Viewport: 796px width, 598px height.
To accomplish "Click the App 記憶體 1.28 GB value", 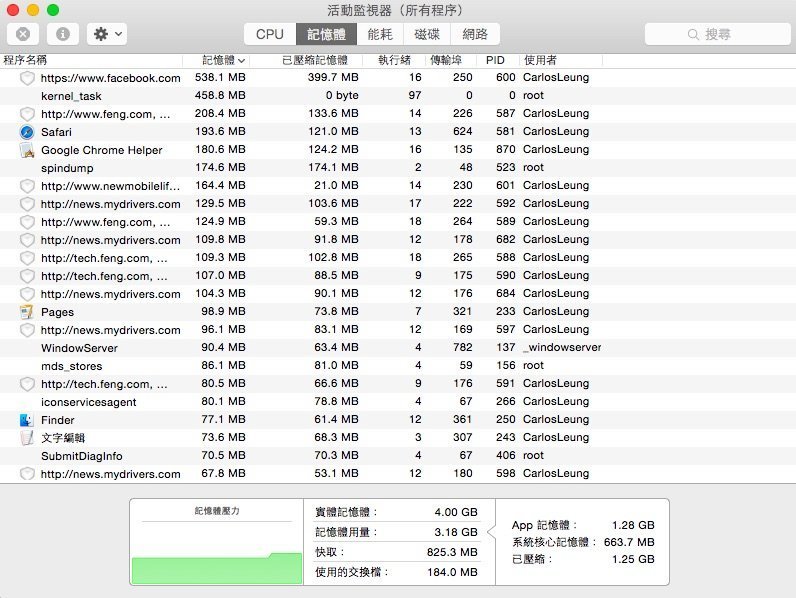I will [633, 525].
